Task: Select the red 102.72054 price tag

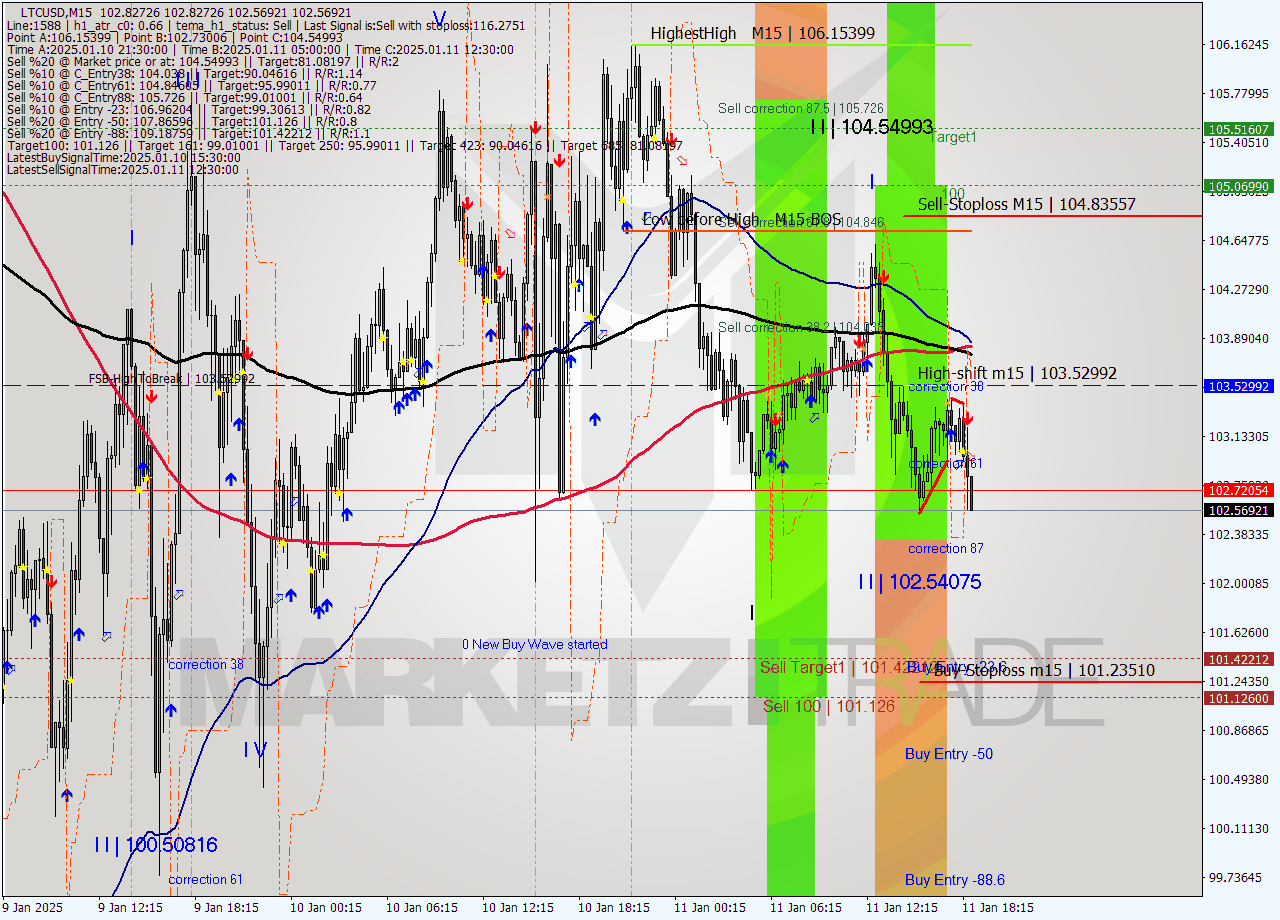Action: 1240,490
